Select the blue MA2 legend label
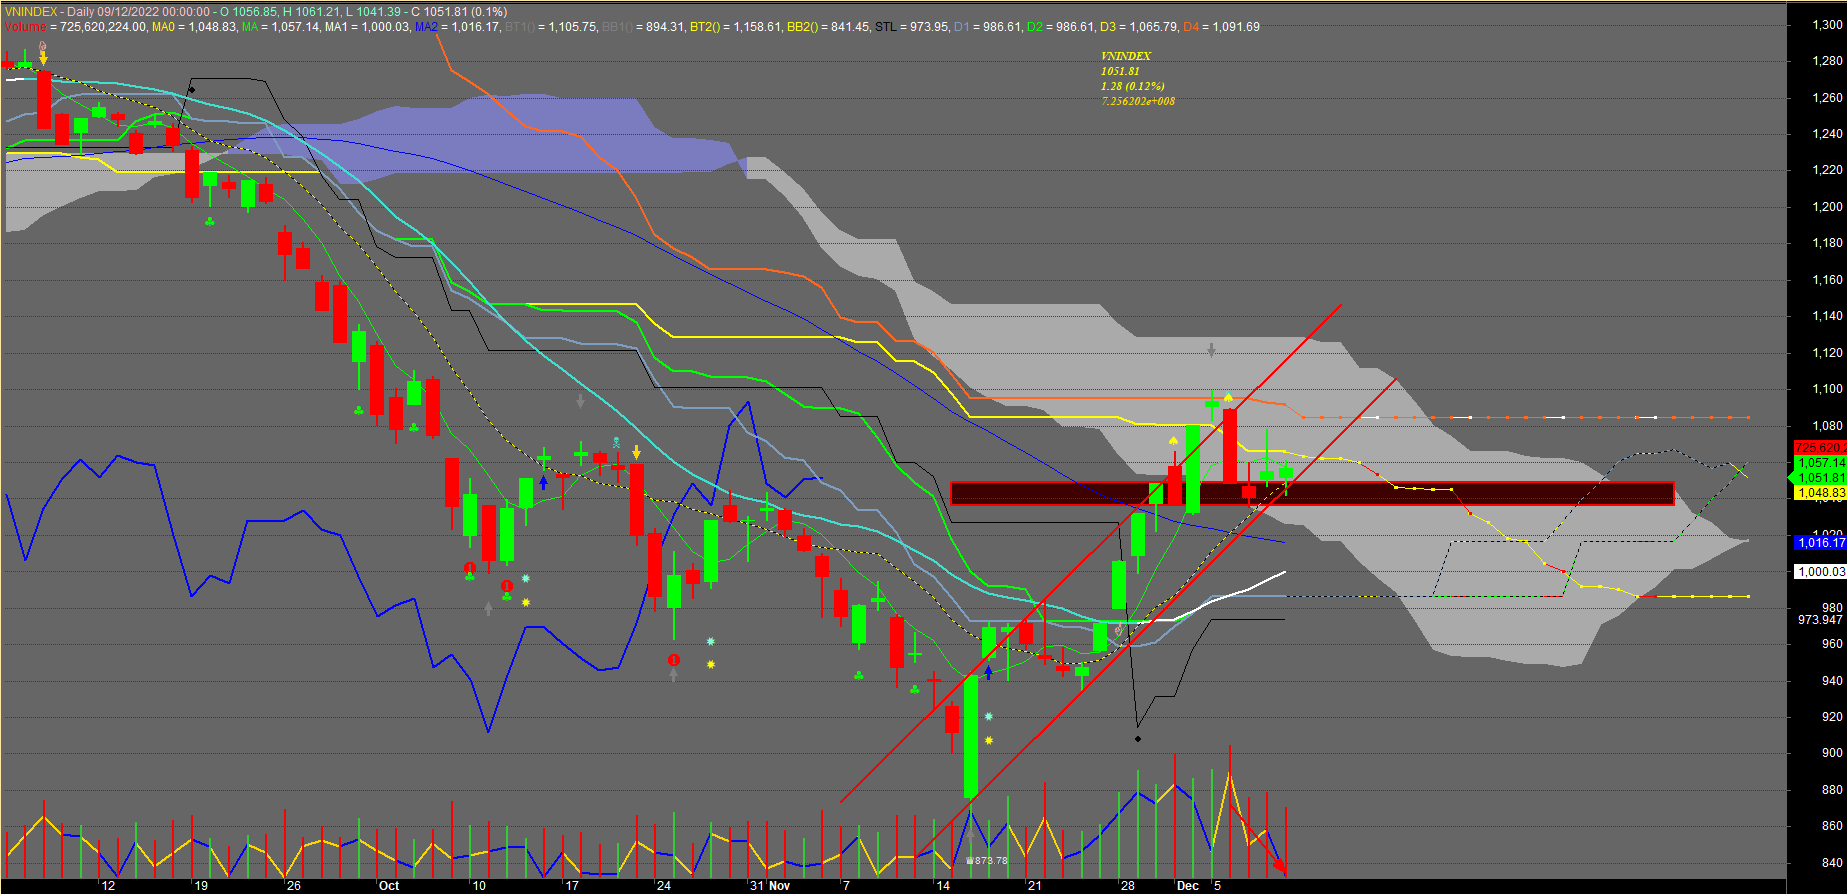Image resolution: width=1847 pixels, height=894 pixels. coord(427,27)
